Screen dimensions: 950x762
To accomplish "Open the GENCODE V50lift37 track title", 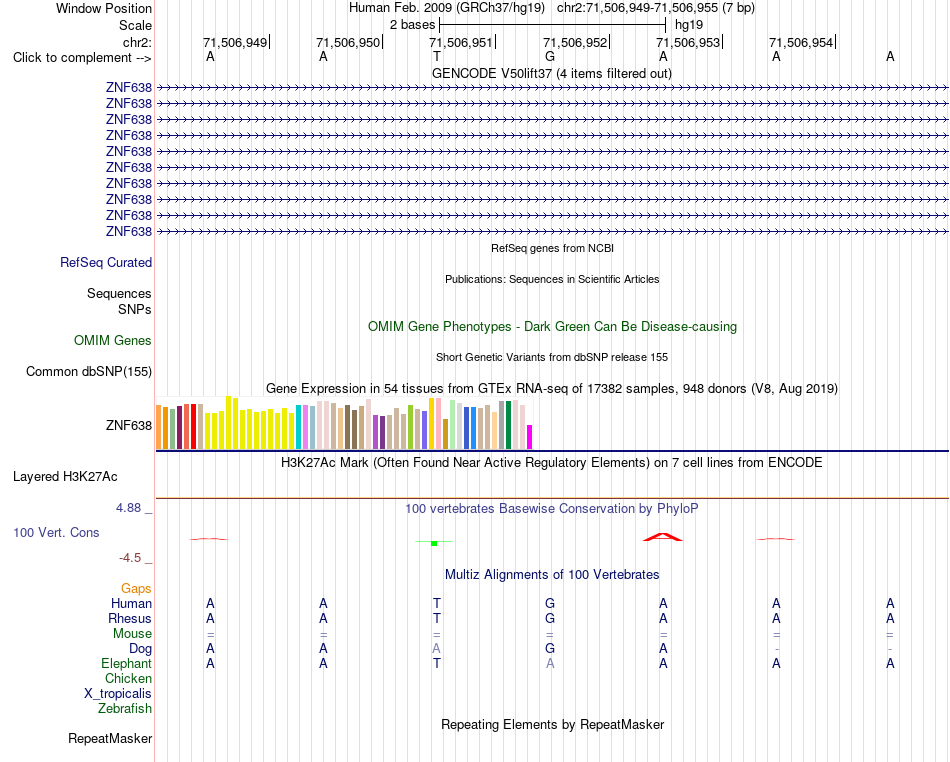I will point(551,73).
